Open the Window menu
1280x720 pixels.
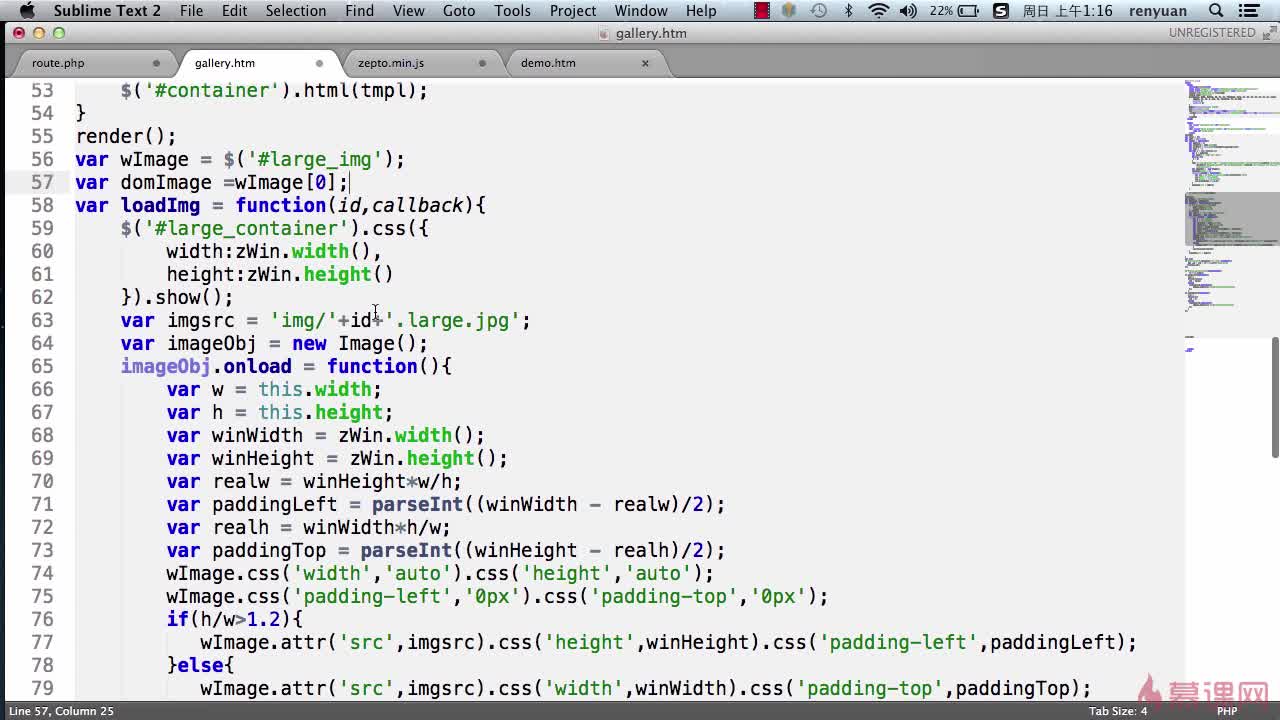641,11
